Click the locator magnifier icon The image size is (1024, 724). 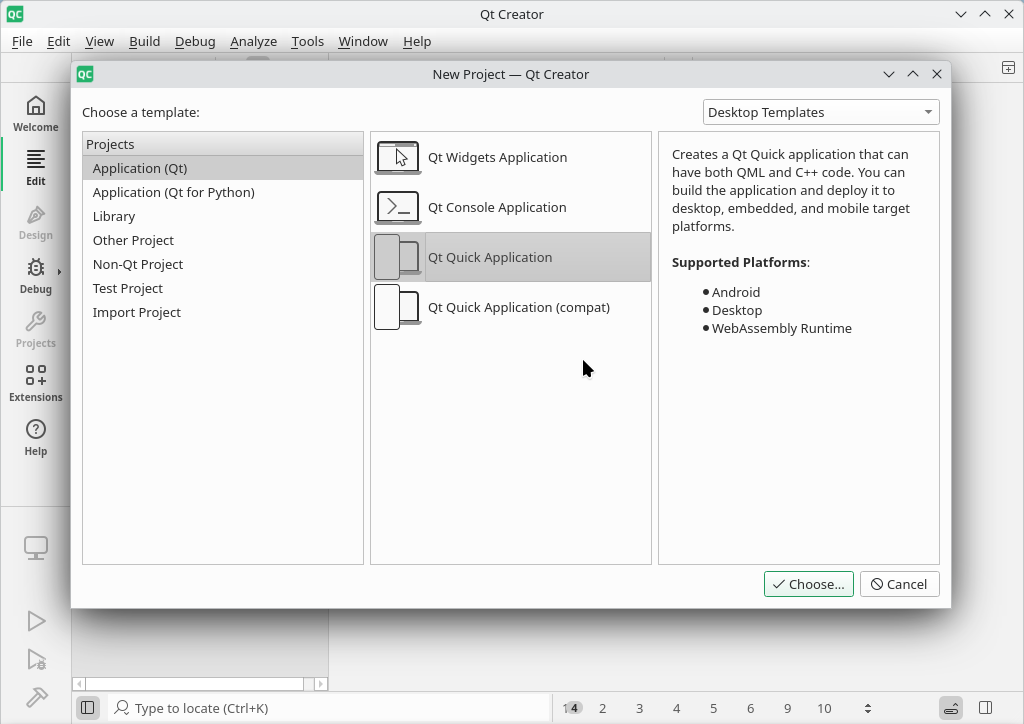[121, 708]
